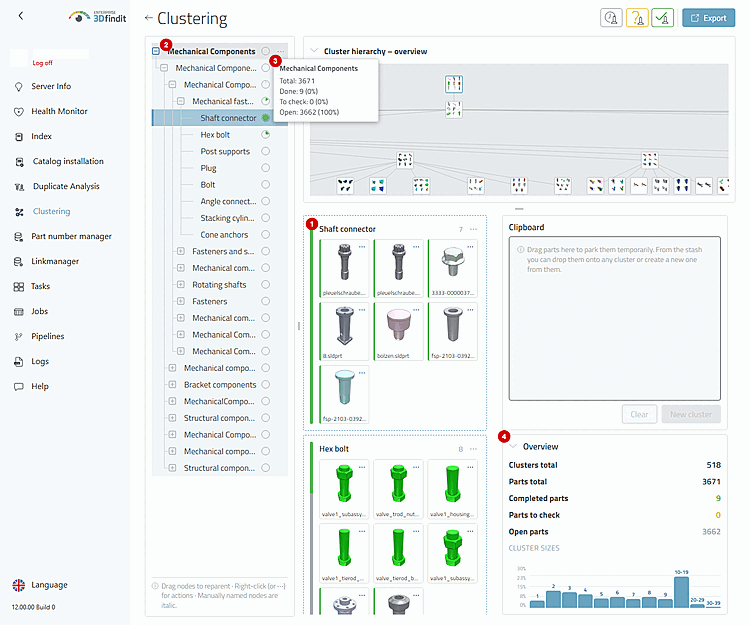
Task: Click the Log off link
Action: [42, 63]
